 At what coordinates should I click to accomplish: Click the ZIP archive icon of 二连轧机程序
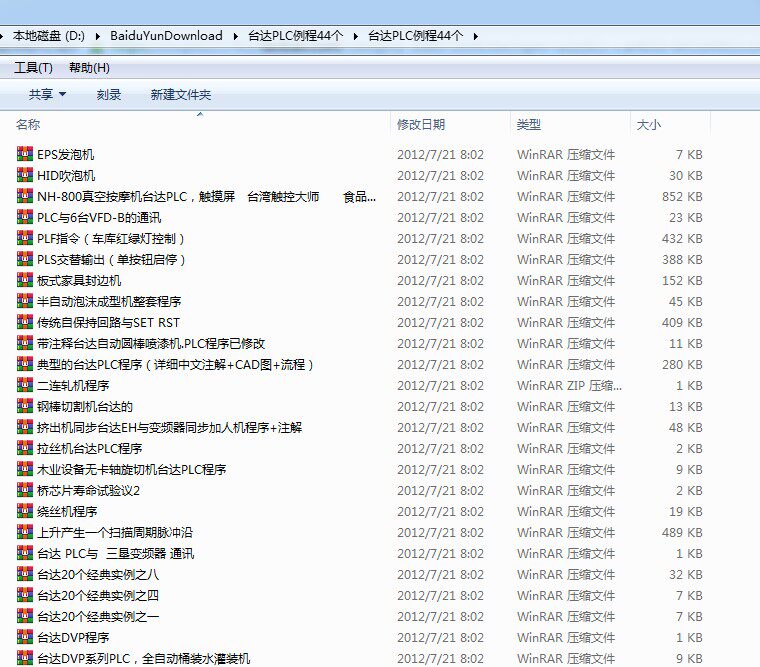[x=25, y=385]
